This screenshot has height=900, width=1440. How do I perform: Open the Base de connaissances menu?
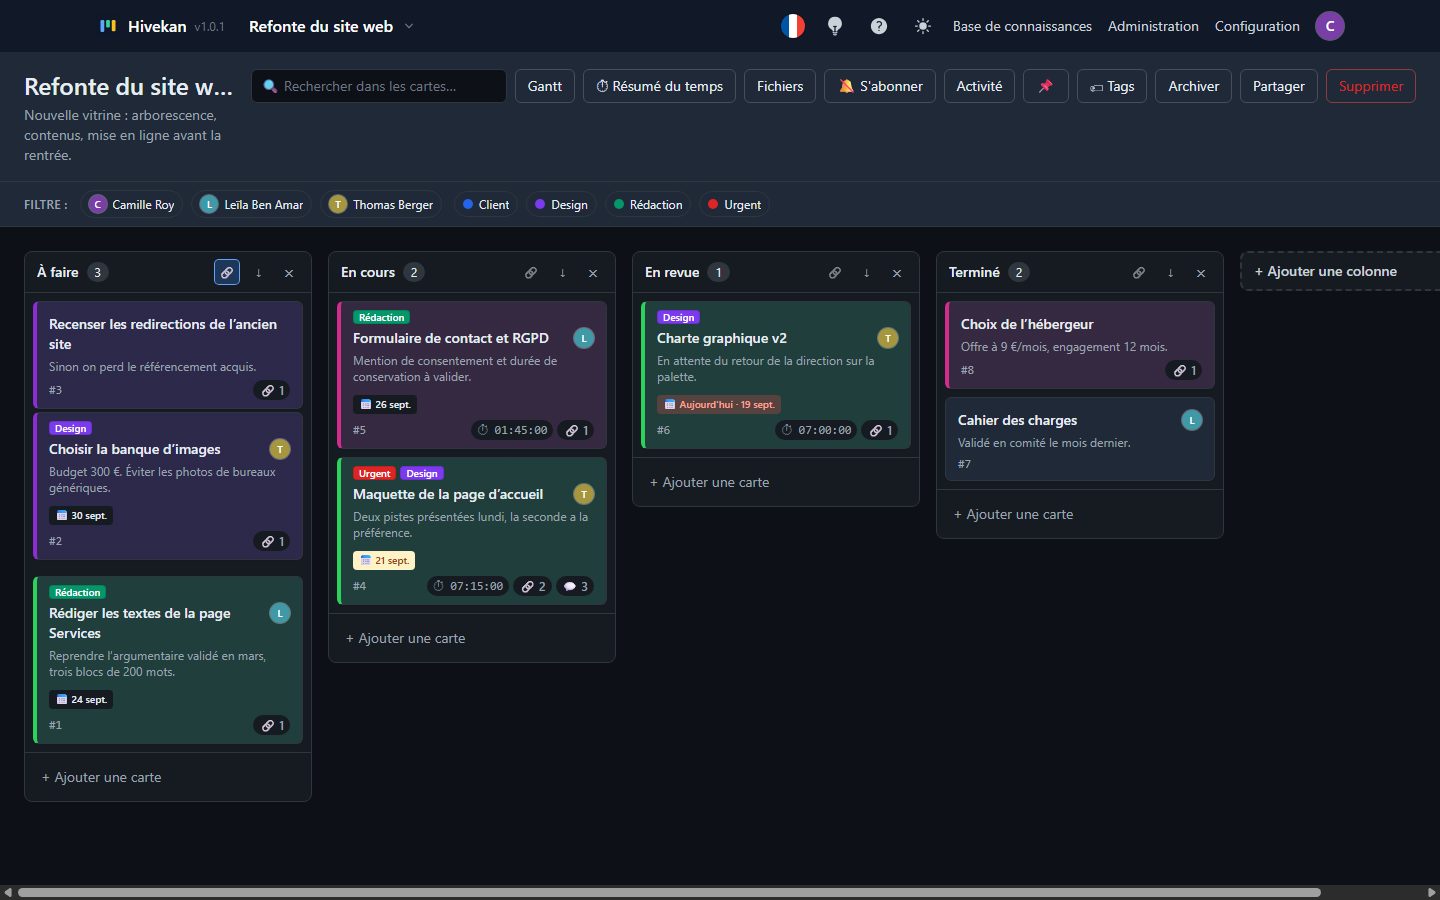[x=1022, y=26]
